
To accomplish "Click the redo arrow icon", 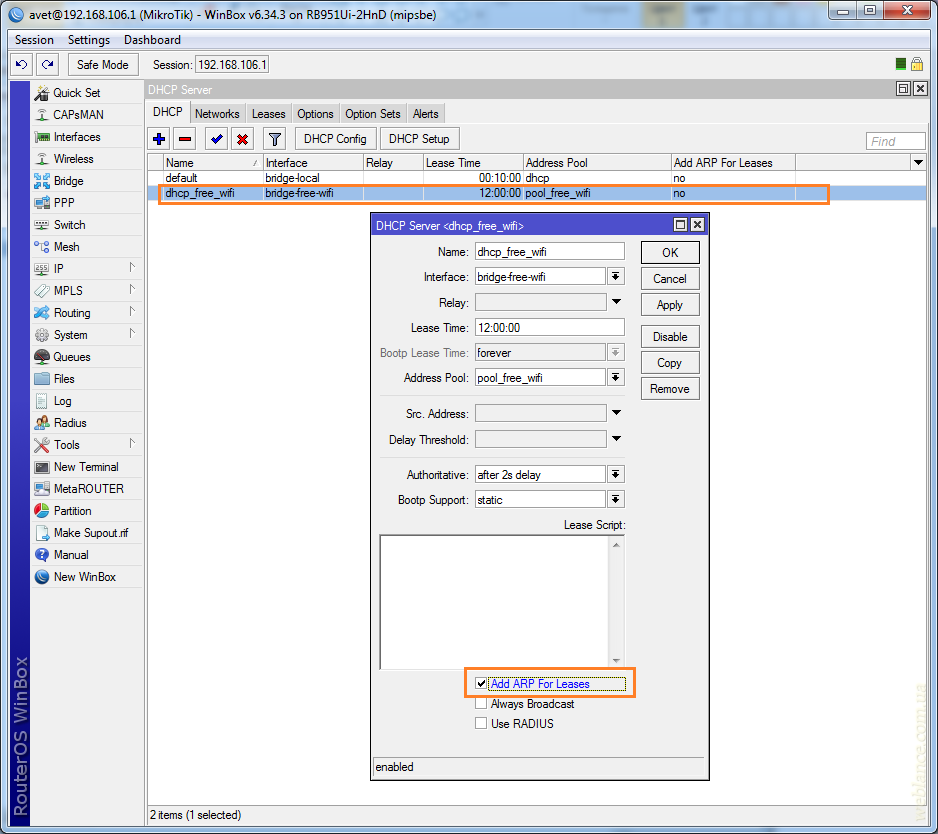I will coord(47,64).
